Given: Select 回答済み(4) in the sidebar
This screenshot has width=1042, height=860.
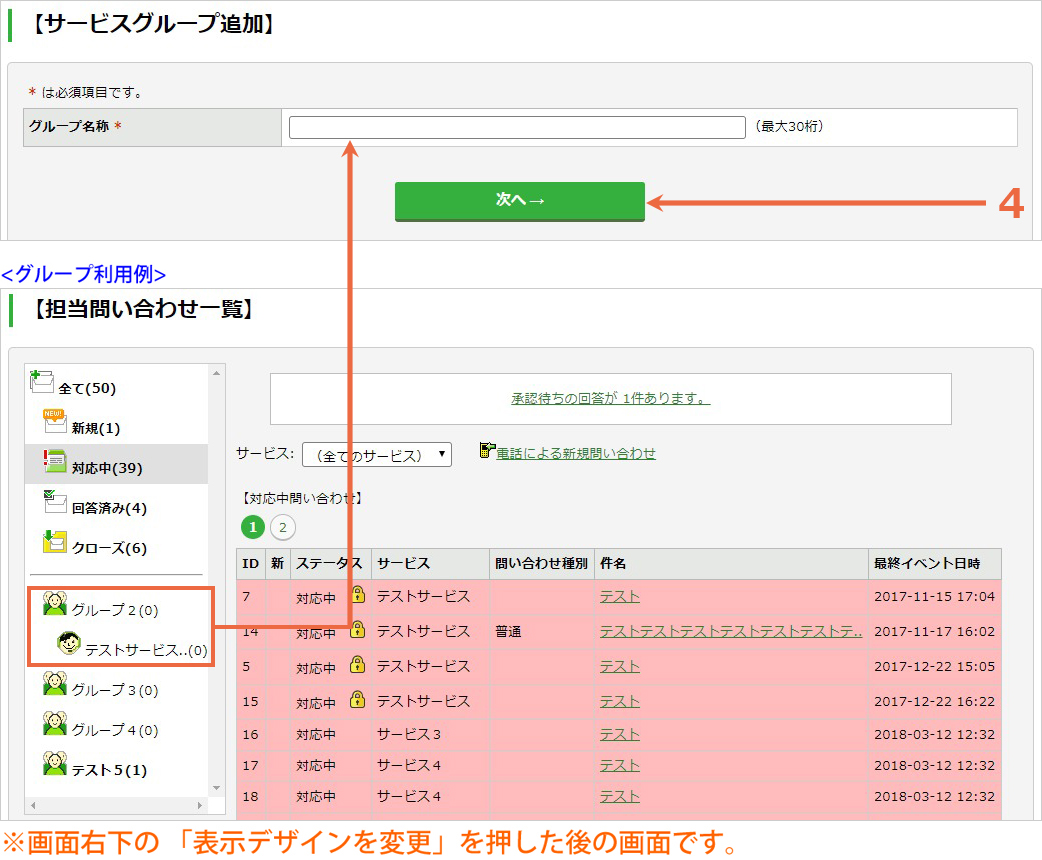Looking at the screenshot, I should pyautogui.click(x=109, y=508).
